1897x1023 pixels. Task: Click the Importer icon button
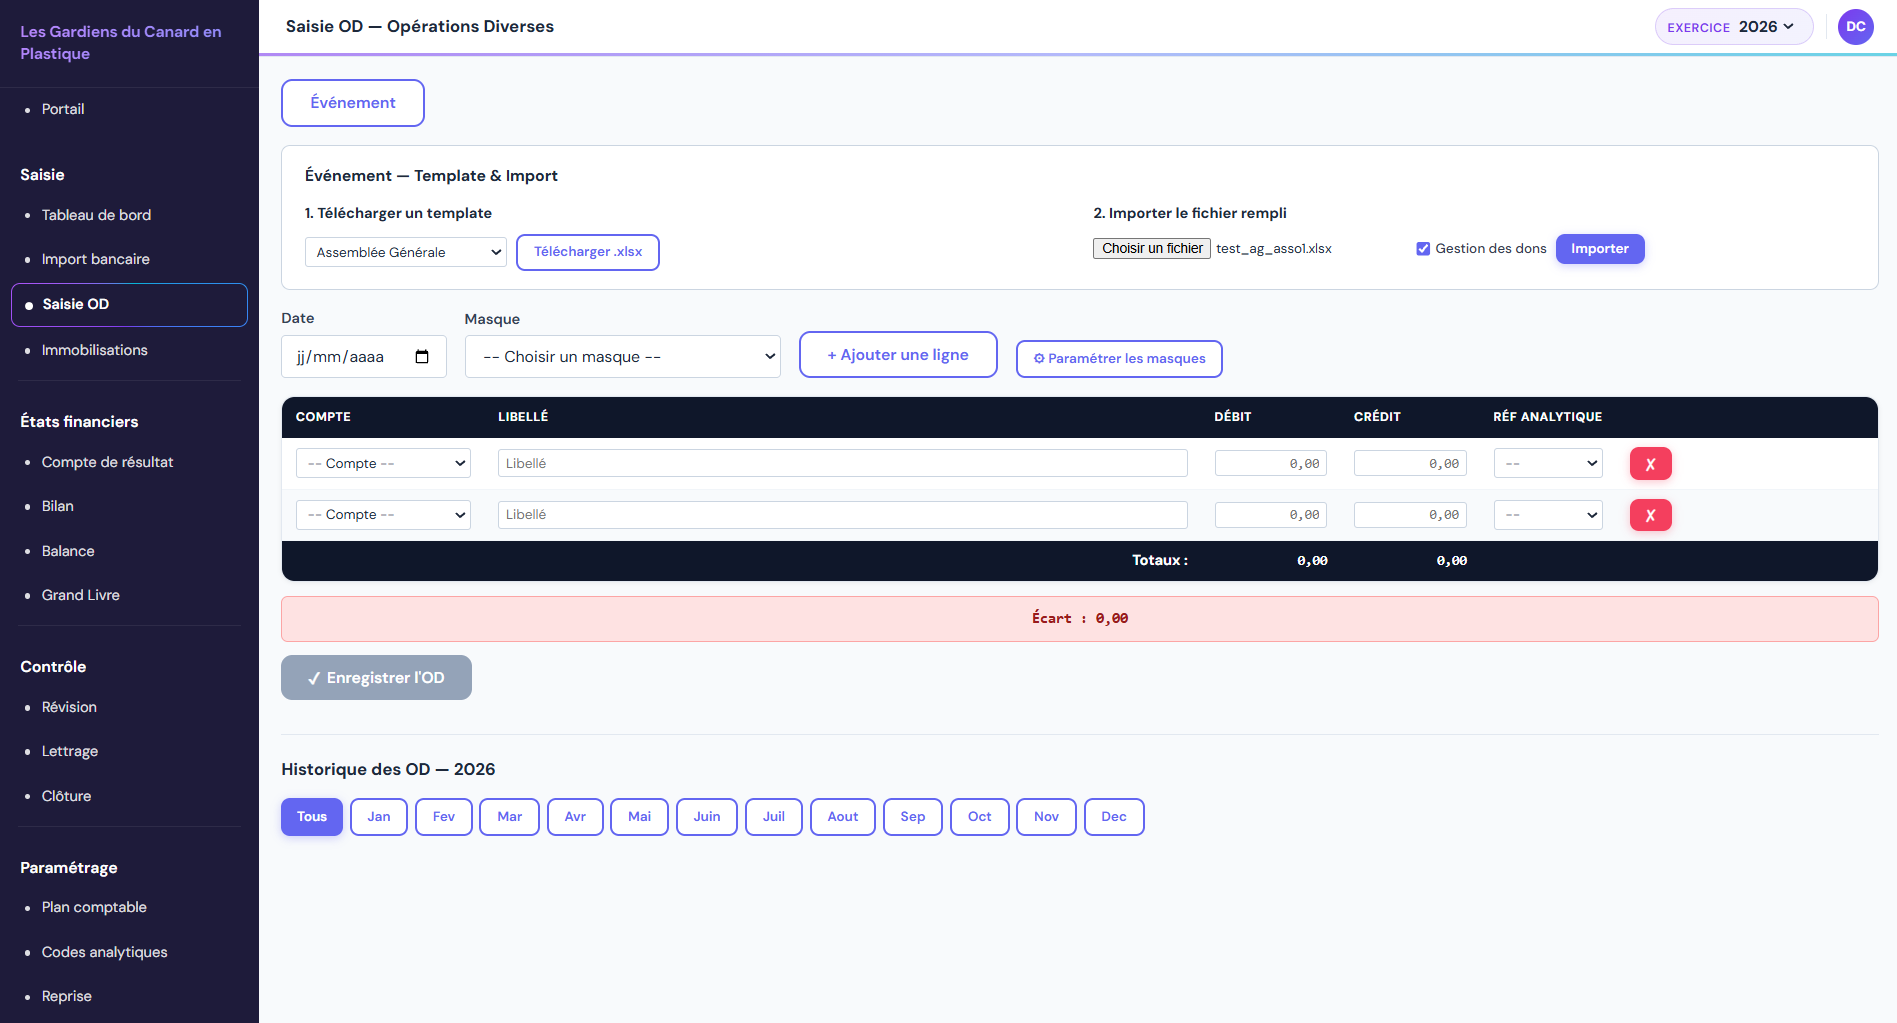[1599, 248]
